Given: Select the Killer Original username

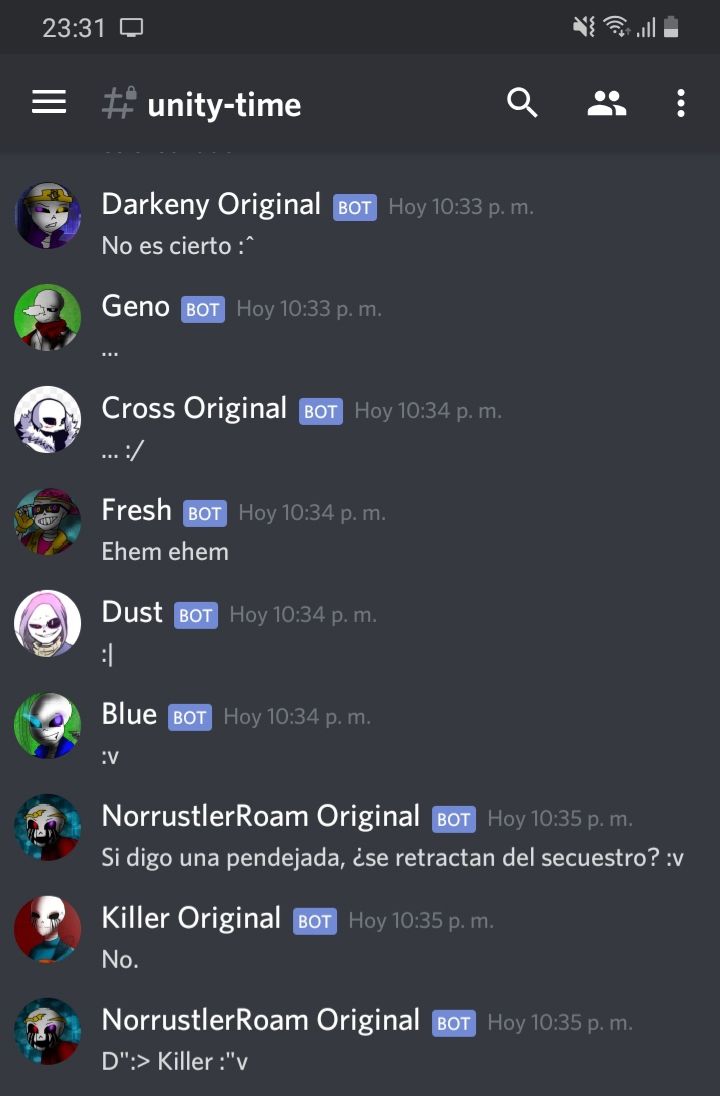Looking at the screenshot, I should click(191, 918).
